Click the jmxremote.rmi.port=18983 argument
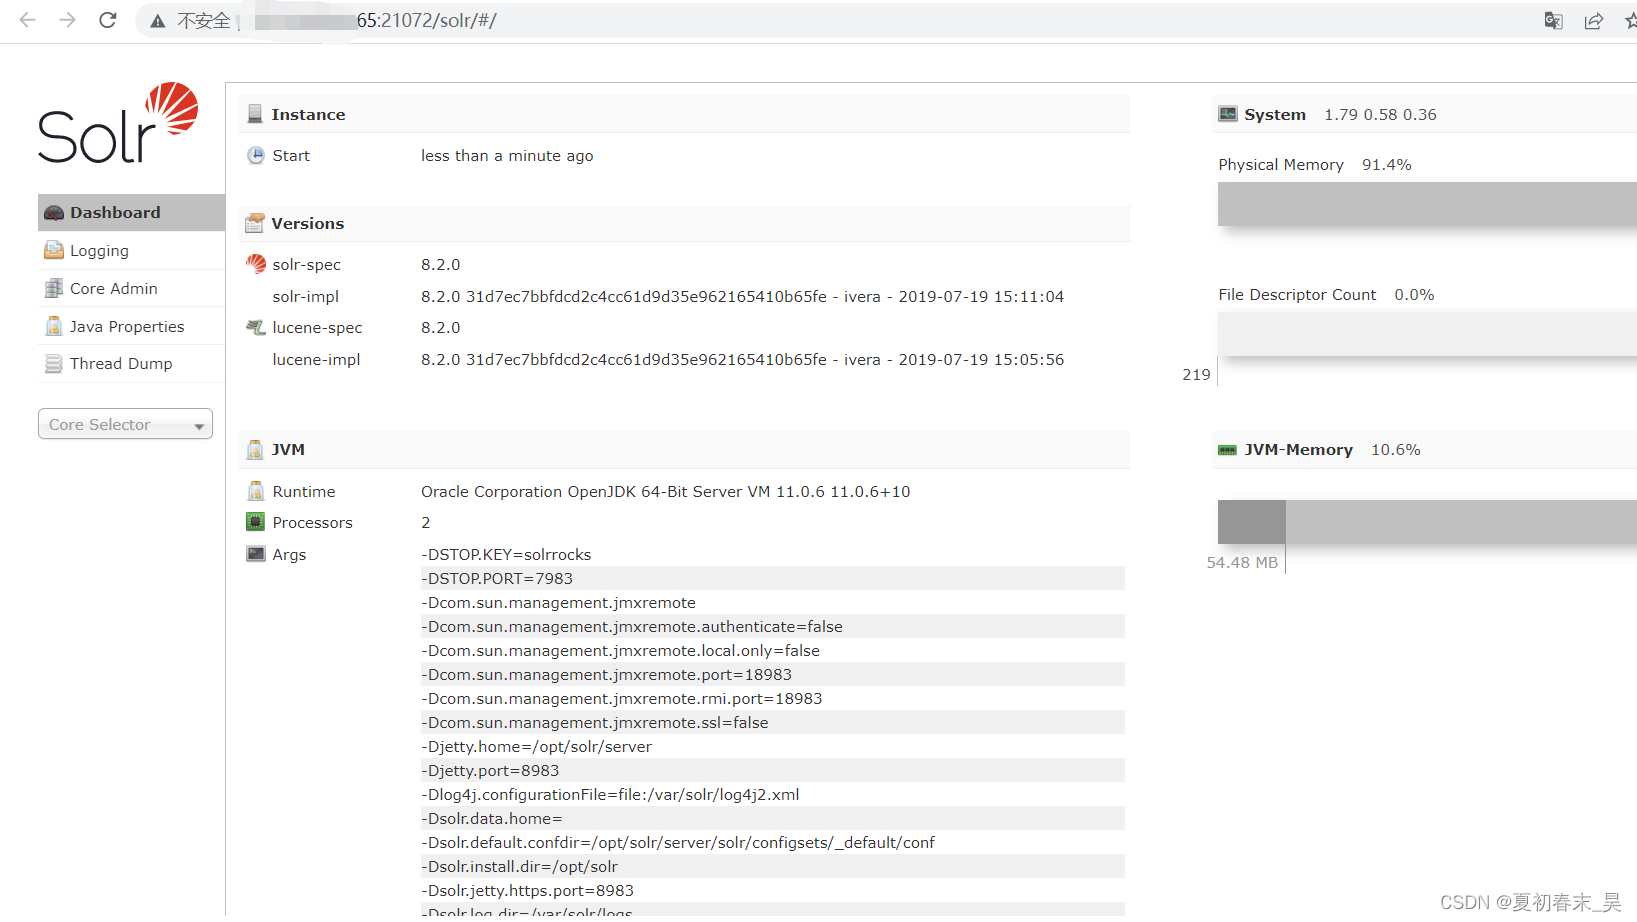The width and height of the screenshot is (1637, 922). (622, 698)
